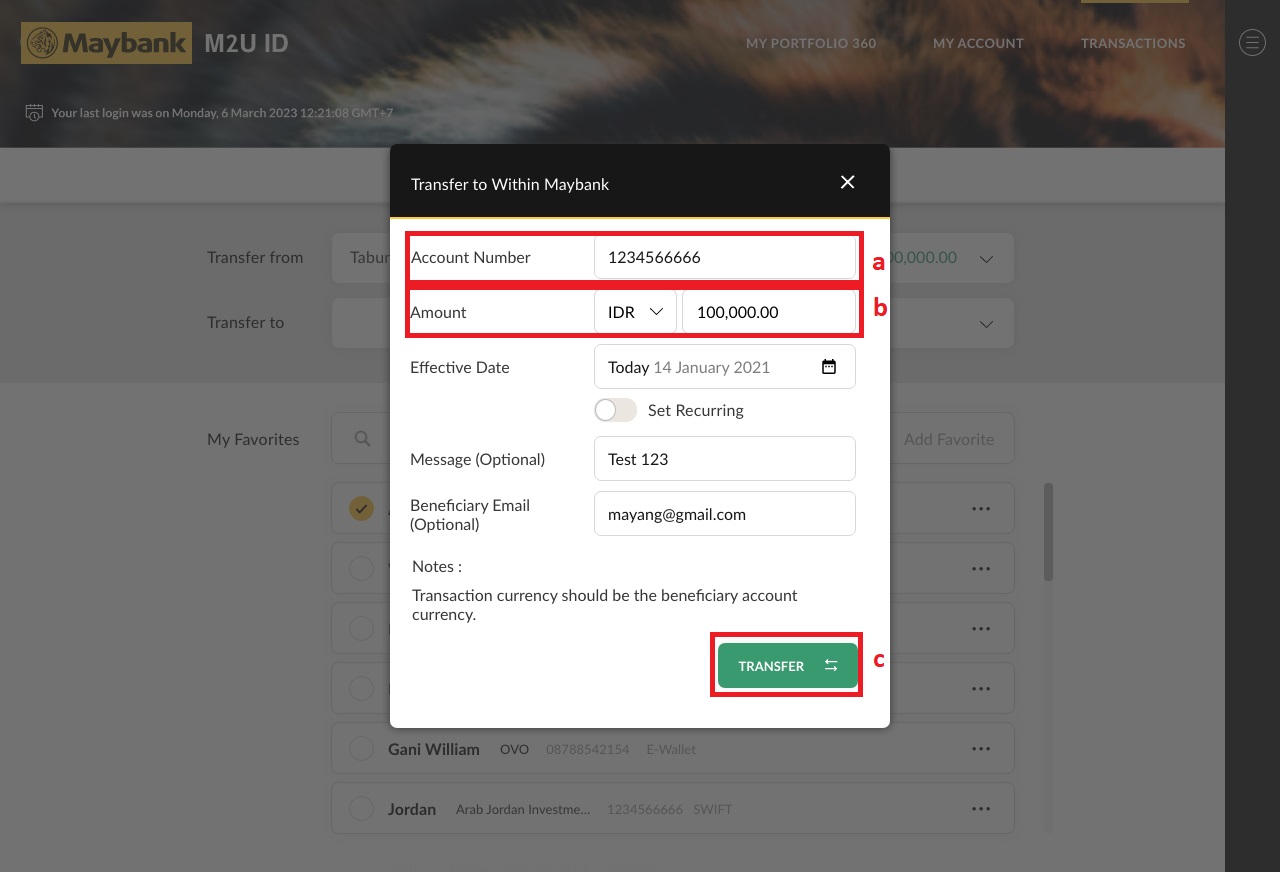
Task: Click the search icon in My Favorites
Action: click(x=362, y=438)
